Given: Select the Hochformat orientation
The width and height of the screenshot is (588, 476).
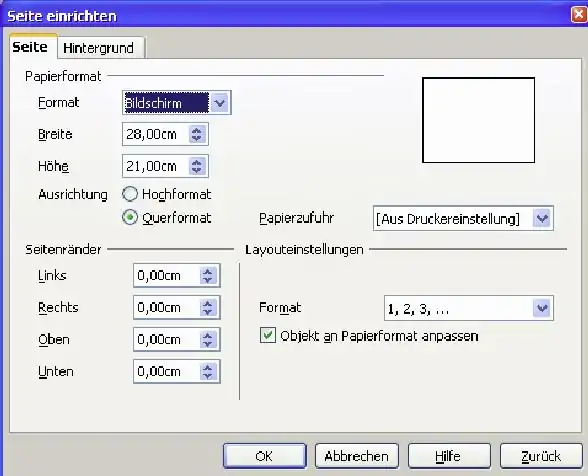Looking at the screenshot, I should point(130,194).
